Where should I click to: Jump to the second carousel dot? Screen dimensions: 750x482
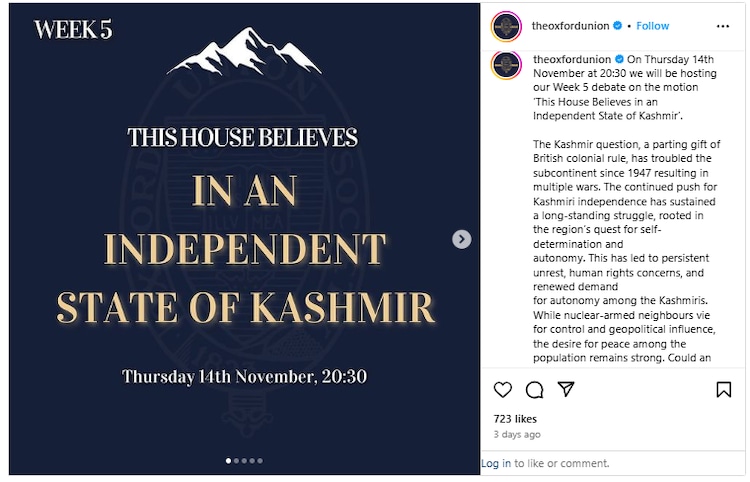(x=236, y=461)
